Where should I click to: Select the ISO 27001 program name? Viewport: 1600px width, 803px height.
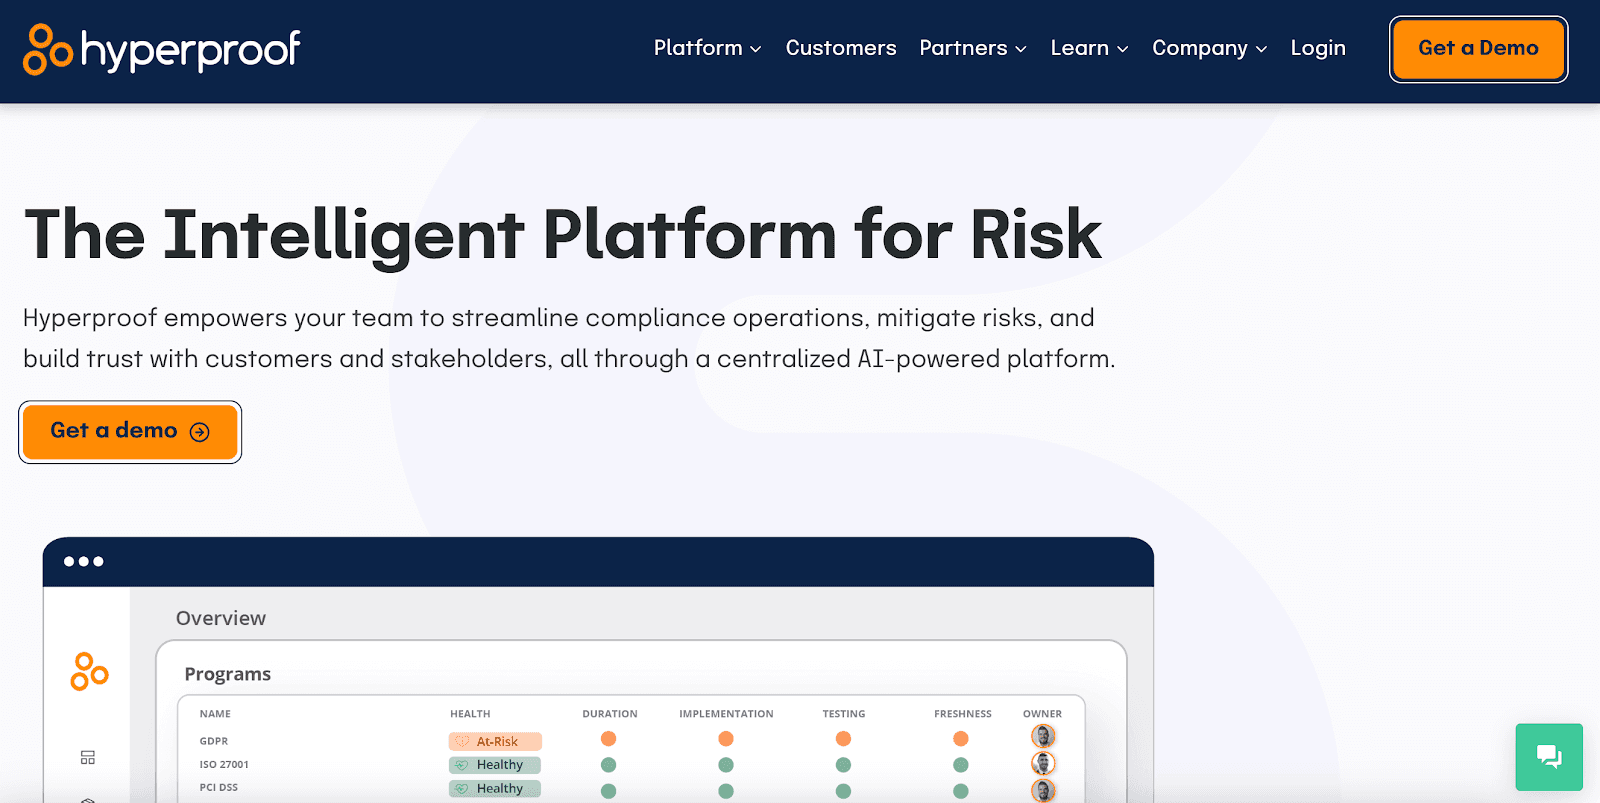(x=224, y=764)
